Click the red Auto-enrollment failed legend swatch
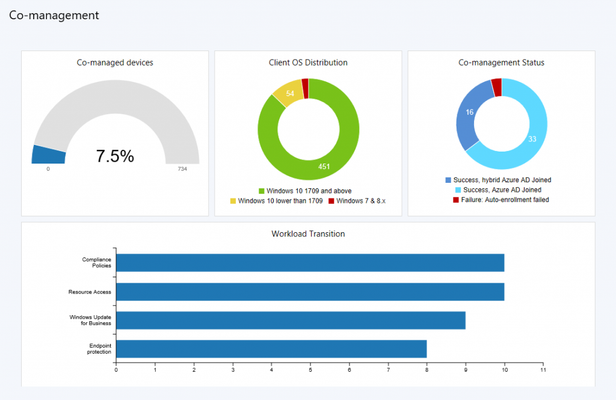Viewport: 616px width, 400px height. [456, 200]
